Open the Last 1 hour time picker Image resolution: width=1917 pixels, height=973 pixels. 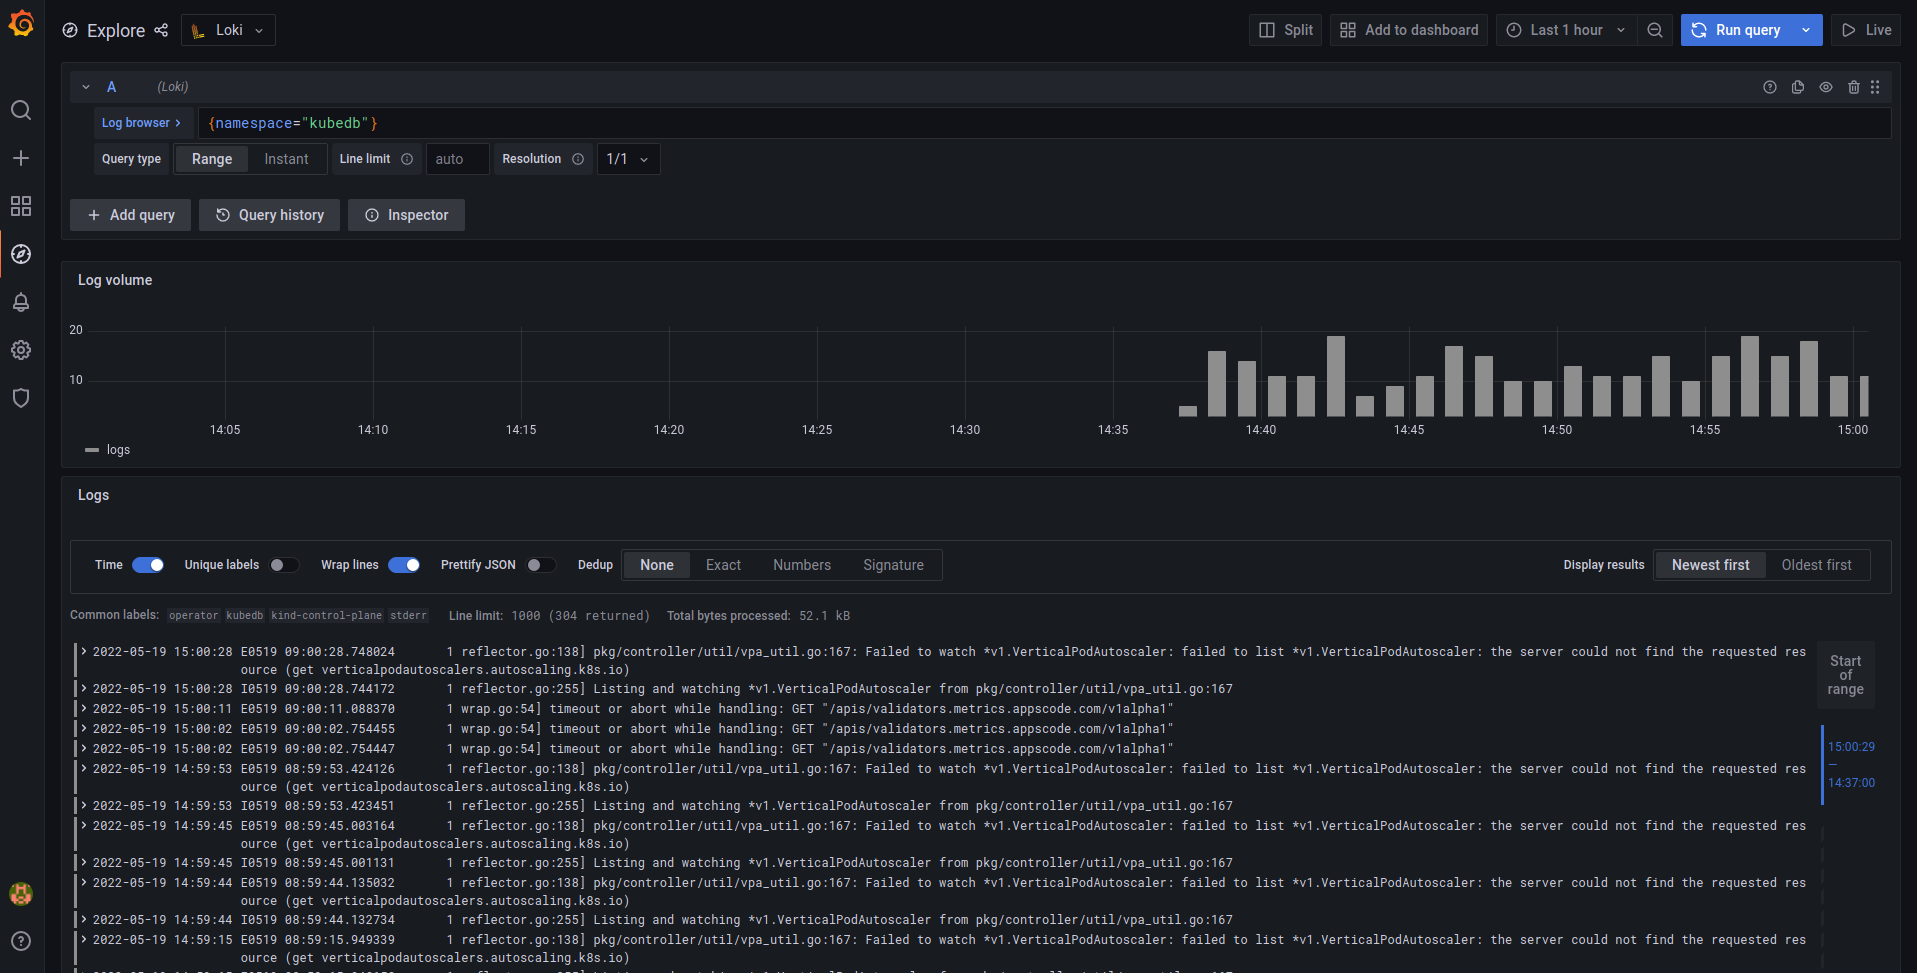[1566, 30]
